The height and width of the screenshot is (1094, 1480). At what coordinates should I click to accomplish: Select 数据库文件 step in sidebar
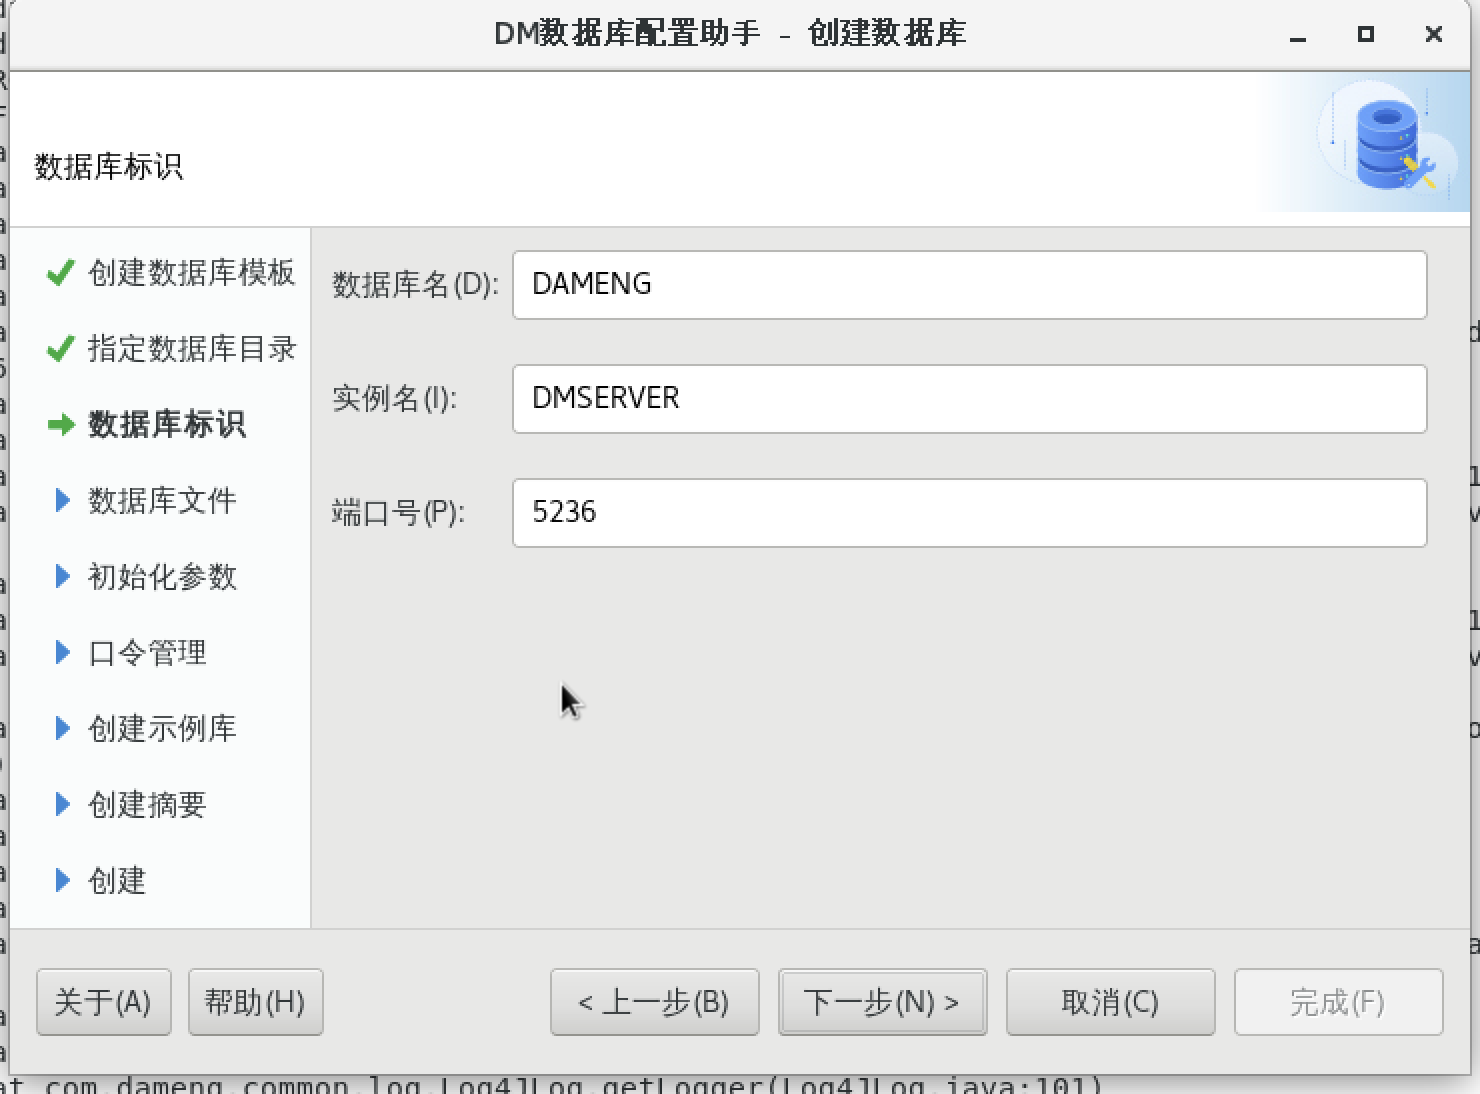point(162,500)
